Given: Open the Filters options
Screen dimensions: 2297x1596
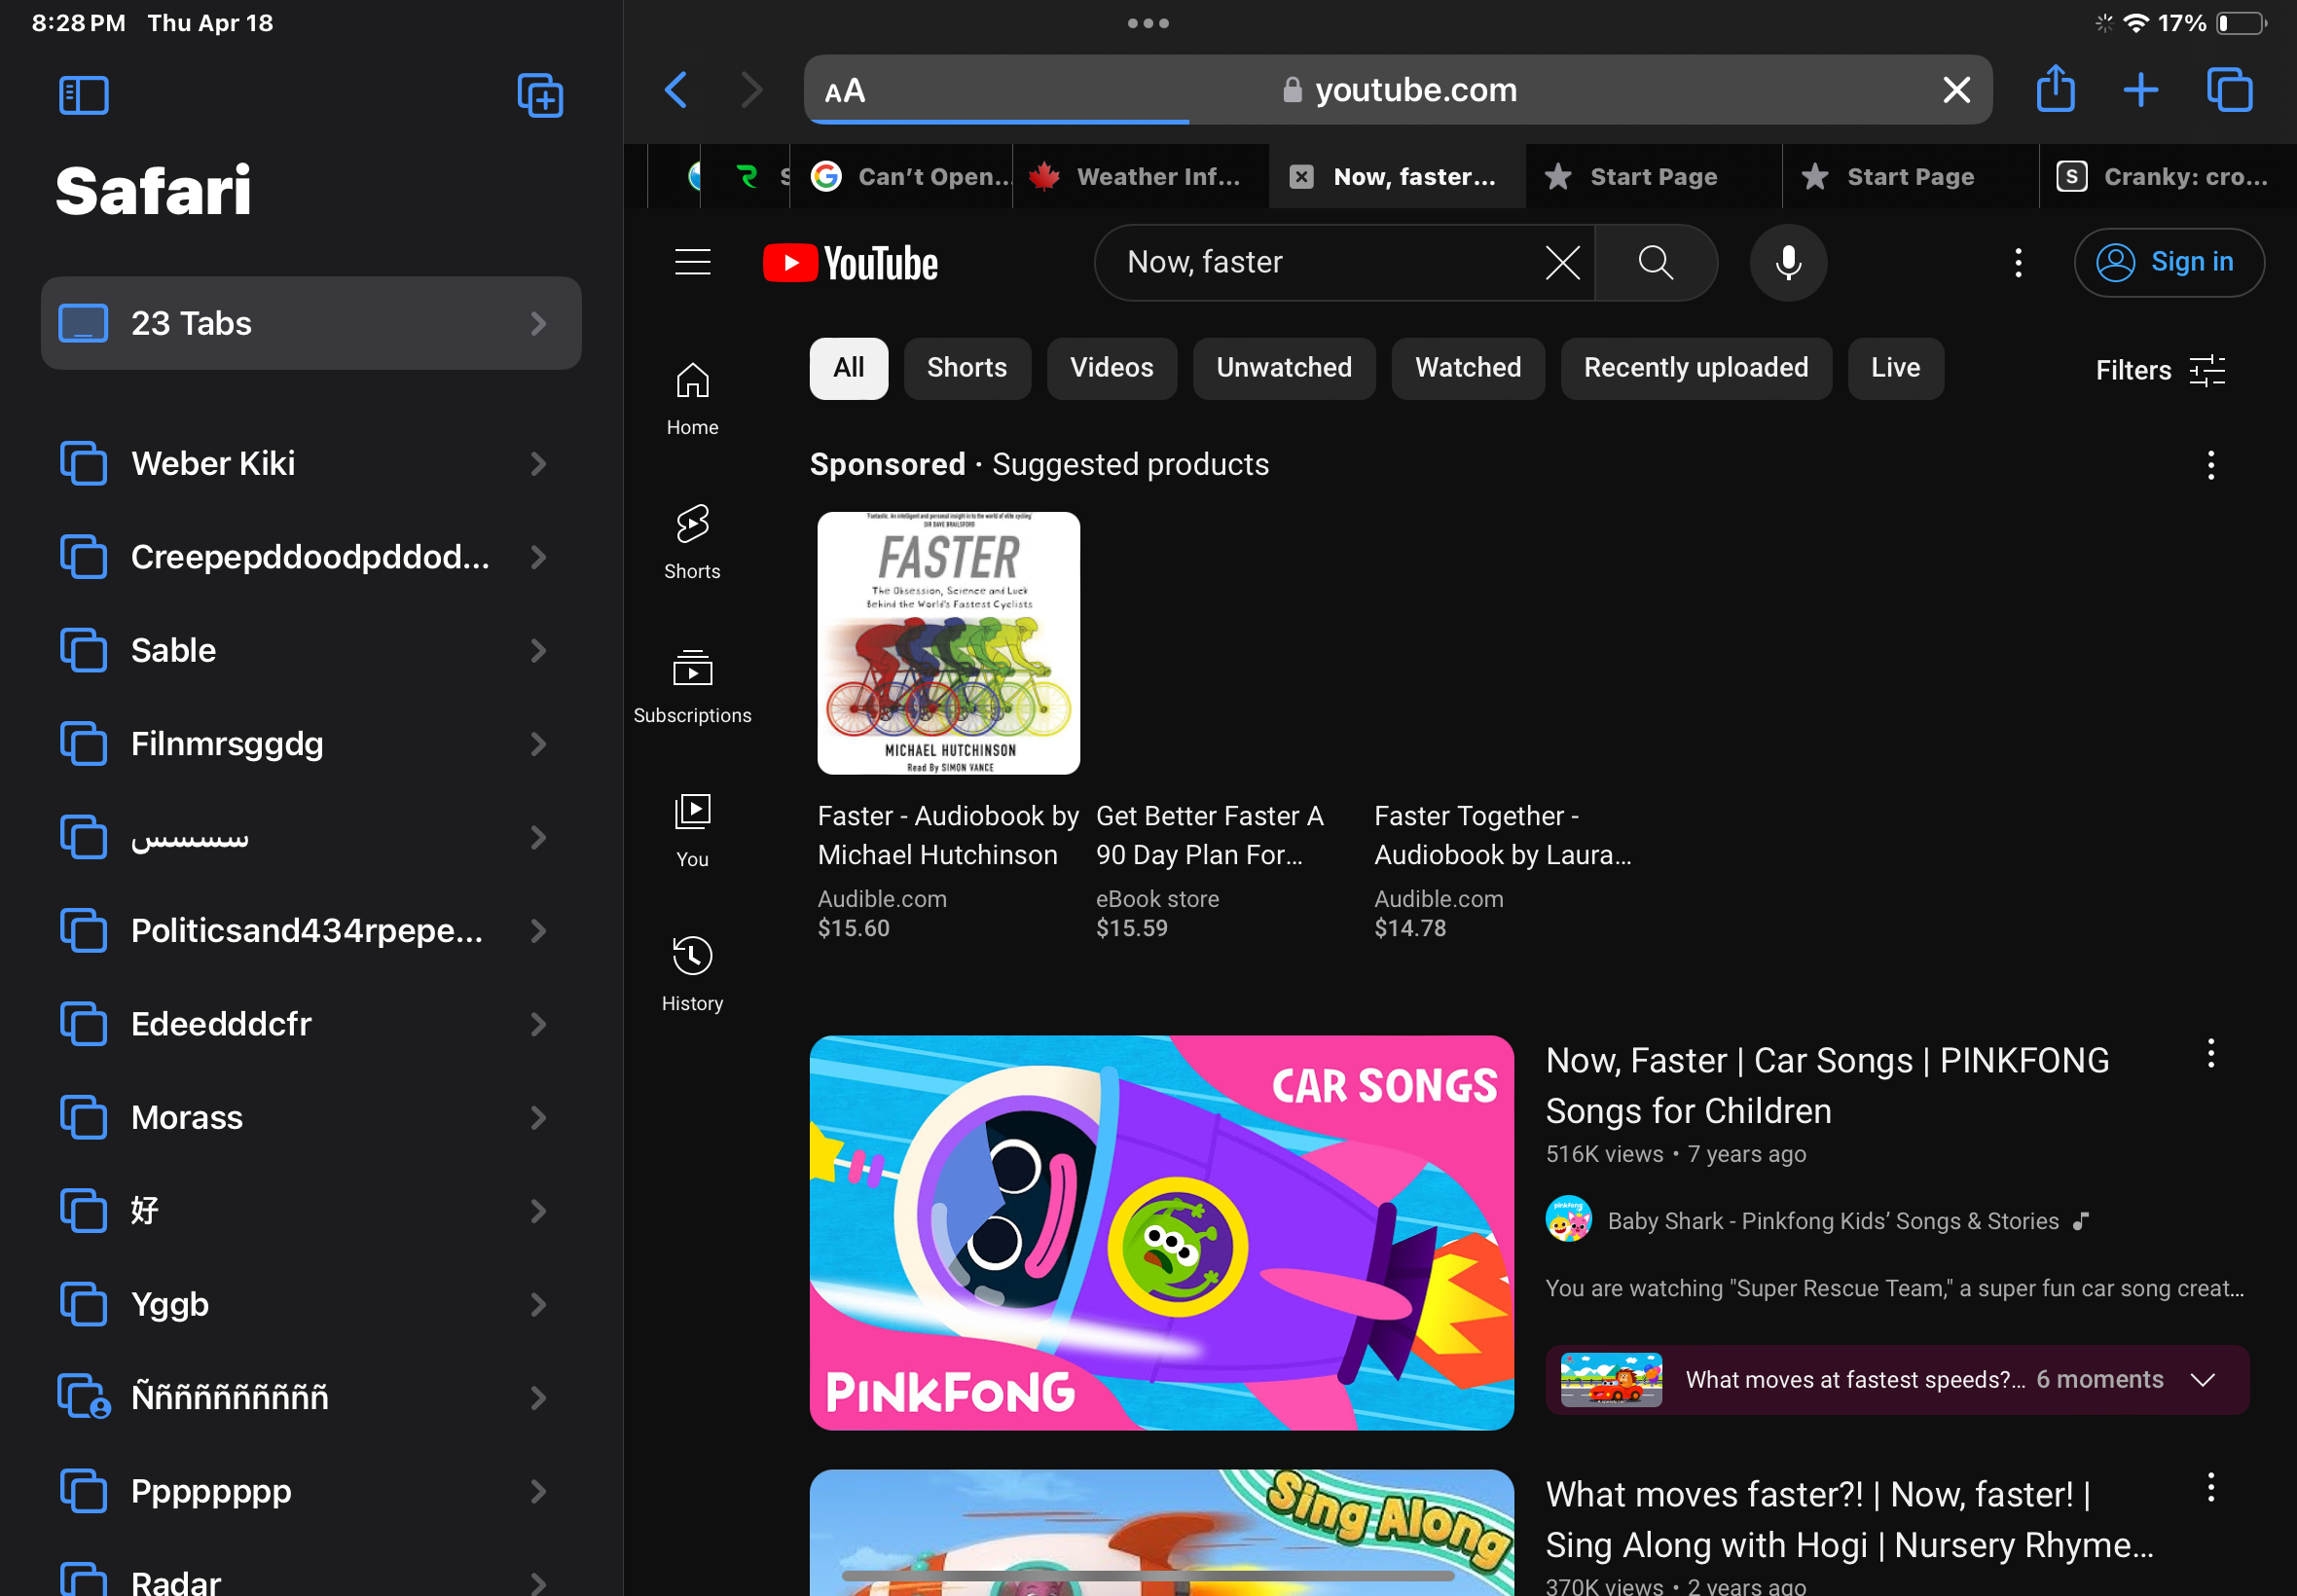Looking at the screenshot, I should [x=2160, y=370].
